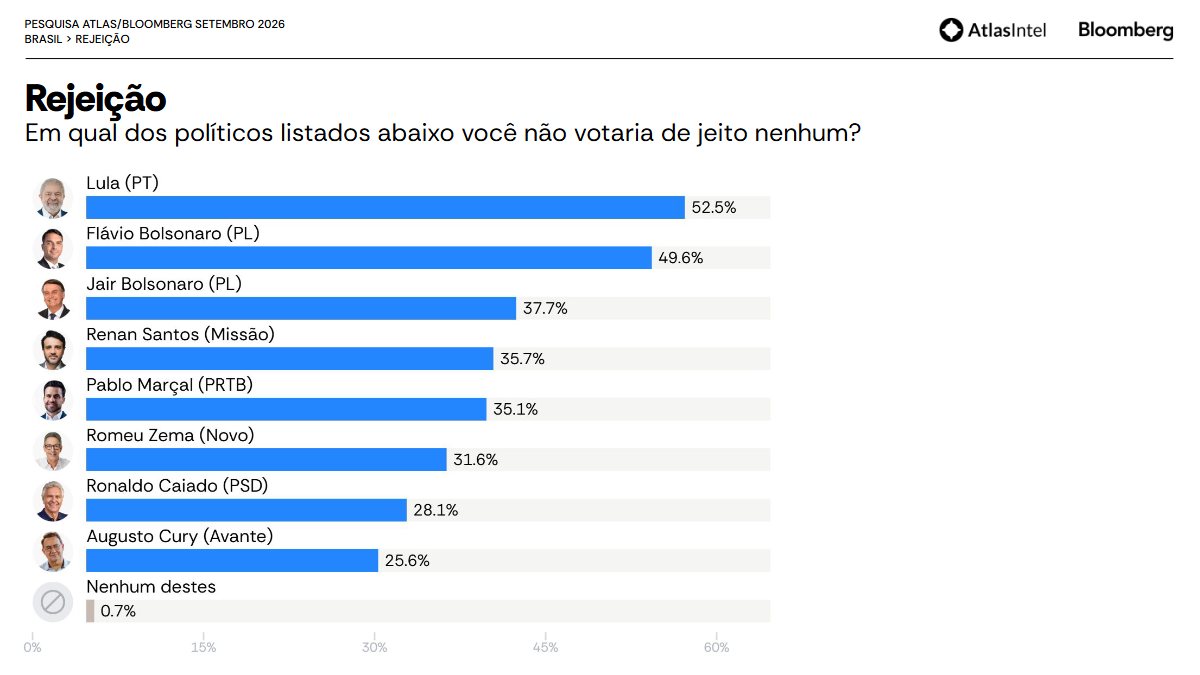Image resolution: width=1200 pixels, height=675 pixels.
Task: Click the 45% axis tick label
Action: click(x=545, y=647)
